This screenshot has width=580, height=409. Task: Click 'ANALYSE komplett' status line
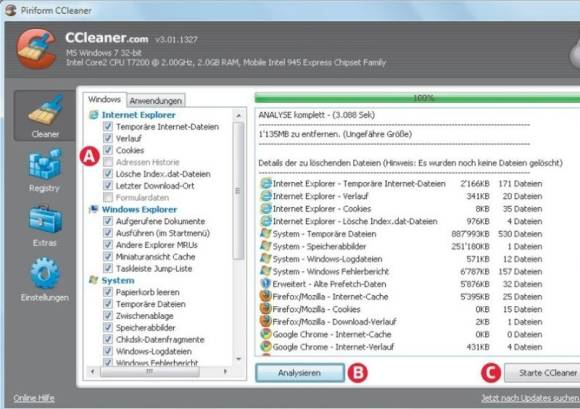[316, 115]
